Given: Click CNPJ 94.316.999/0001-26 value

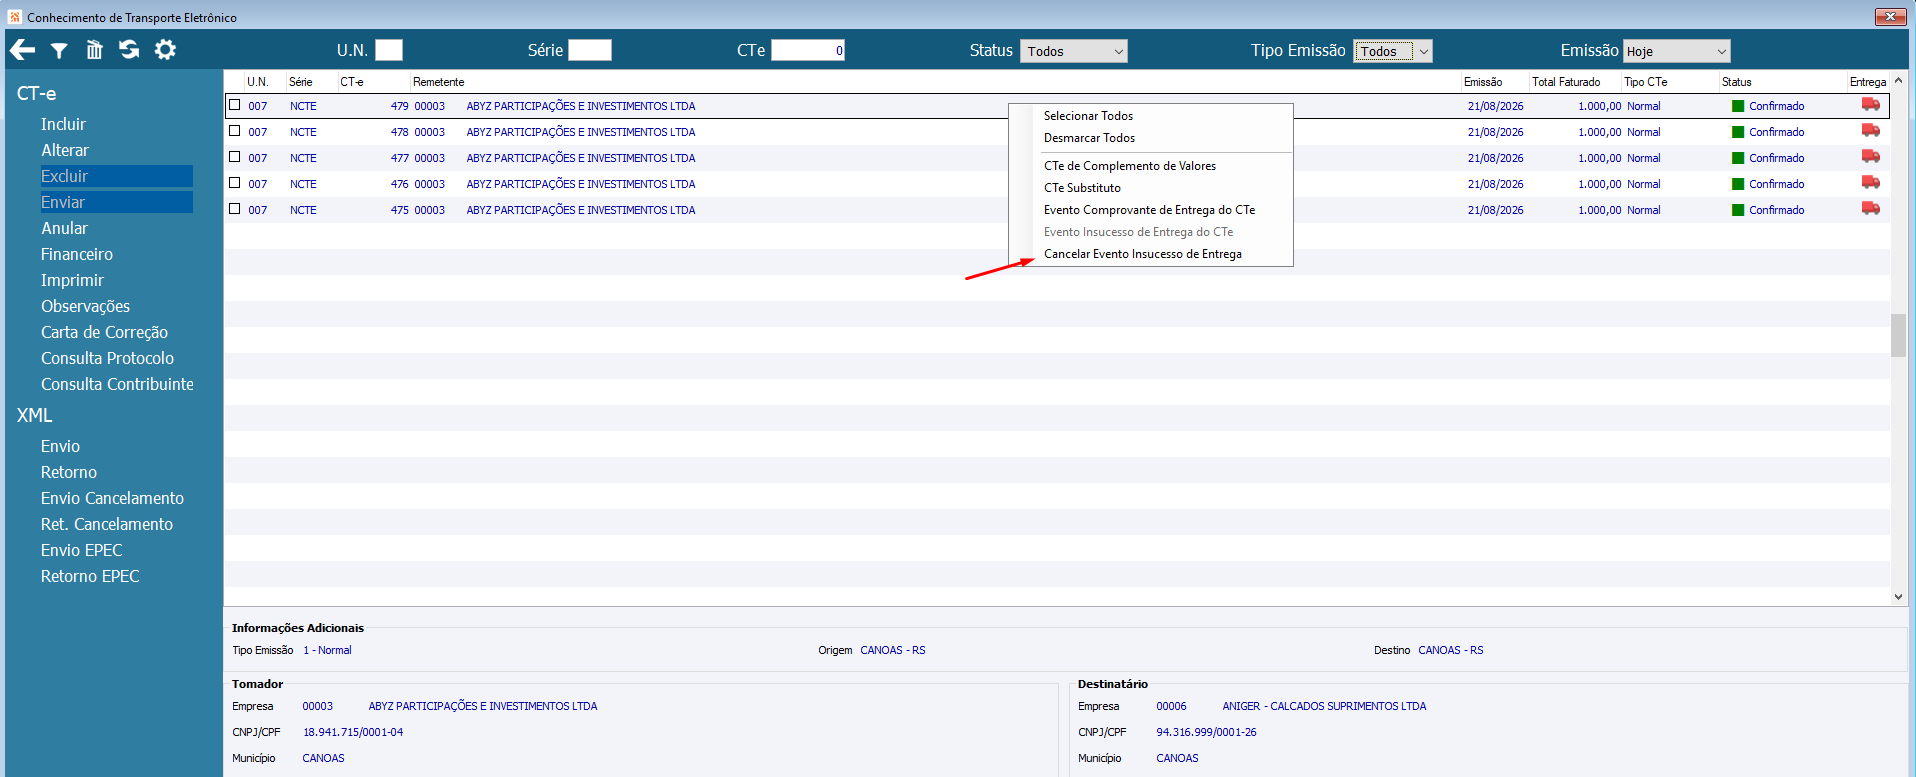Looking at the screenshot, I should click(1206, 732).
